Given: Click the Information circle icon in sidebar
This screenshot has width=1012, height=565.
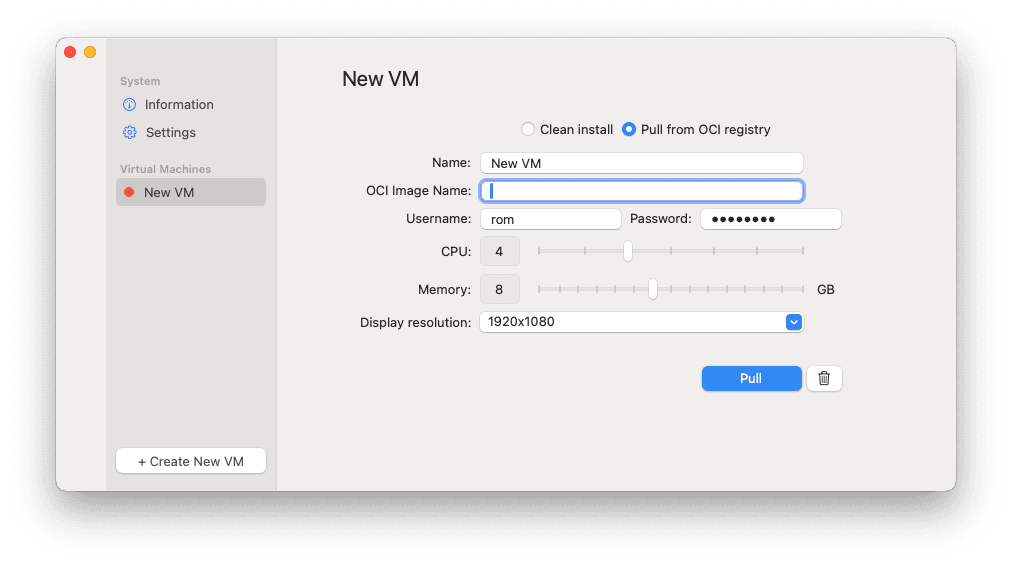Looking at the screenshot, I should [129, 105].
